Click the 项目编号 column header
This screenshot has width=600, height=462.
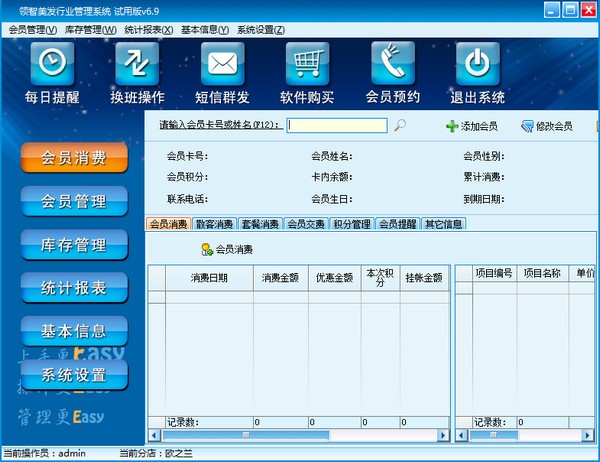[494, 274]
